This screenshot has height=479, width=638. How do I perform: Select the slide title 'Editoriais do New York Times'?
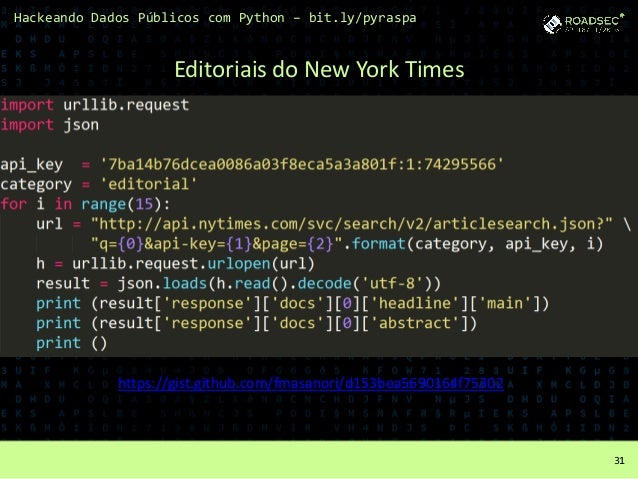tap(319, 69)
